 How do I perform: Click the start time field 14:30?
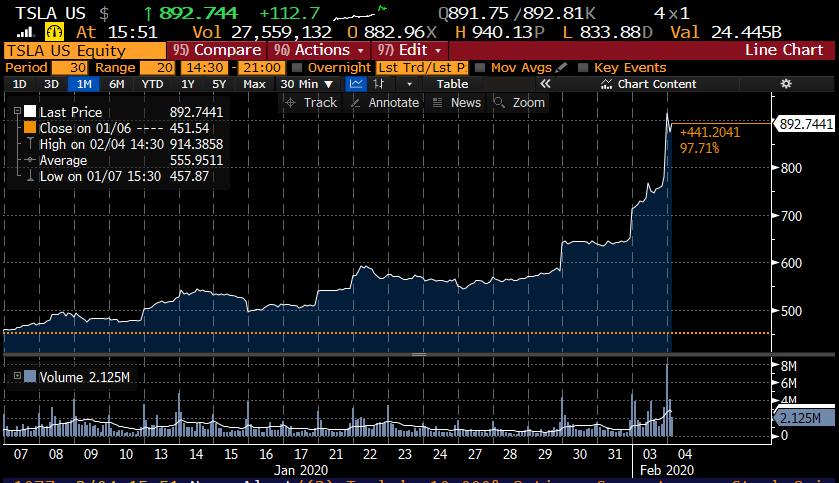205,67
